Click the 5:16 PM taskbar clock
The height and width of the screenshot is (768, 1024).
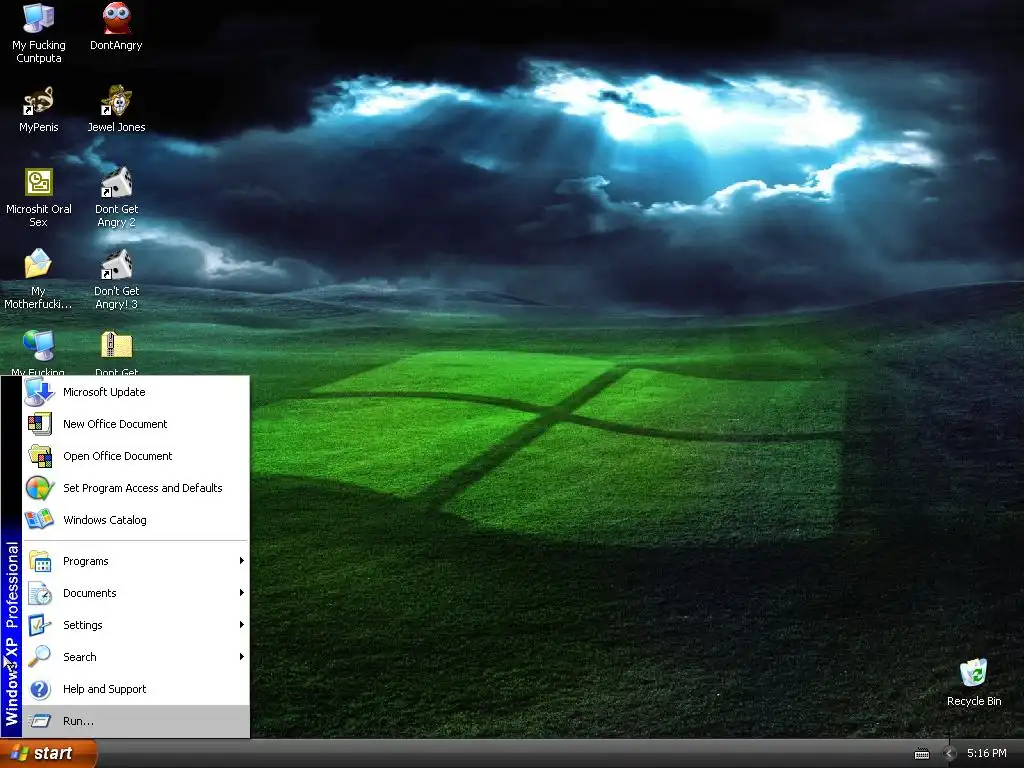(x=986, y=754)
